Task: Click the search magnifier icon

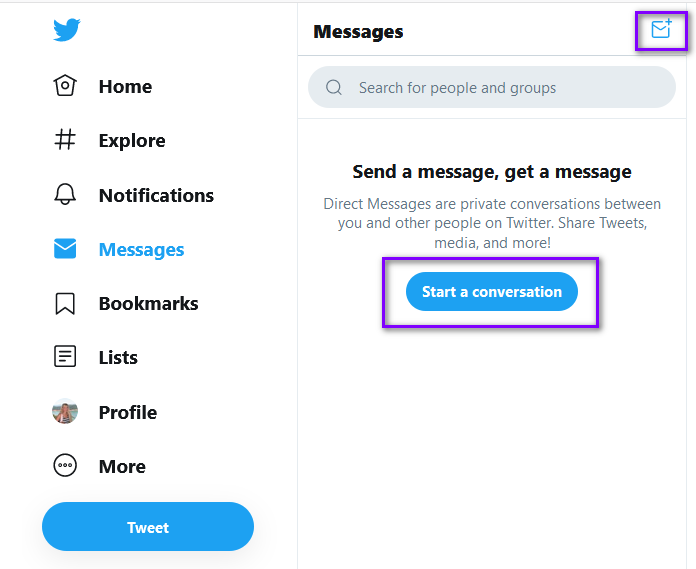Action: (334, 87)
